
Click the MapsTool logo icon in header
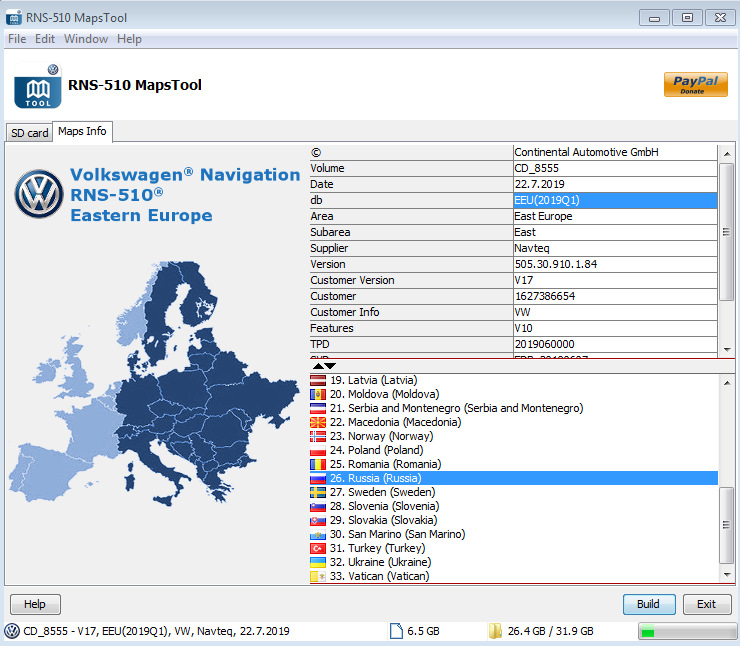point(37,88)
